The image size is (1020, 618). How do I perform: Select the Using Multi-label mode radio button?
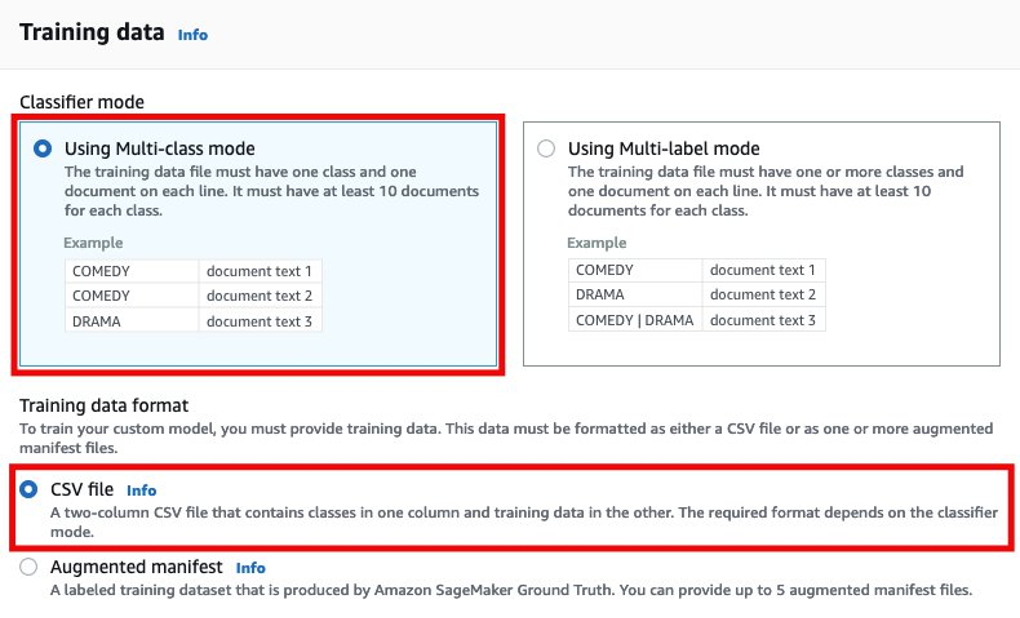[546, 148]
